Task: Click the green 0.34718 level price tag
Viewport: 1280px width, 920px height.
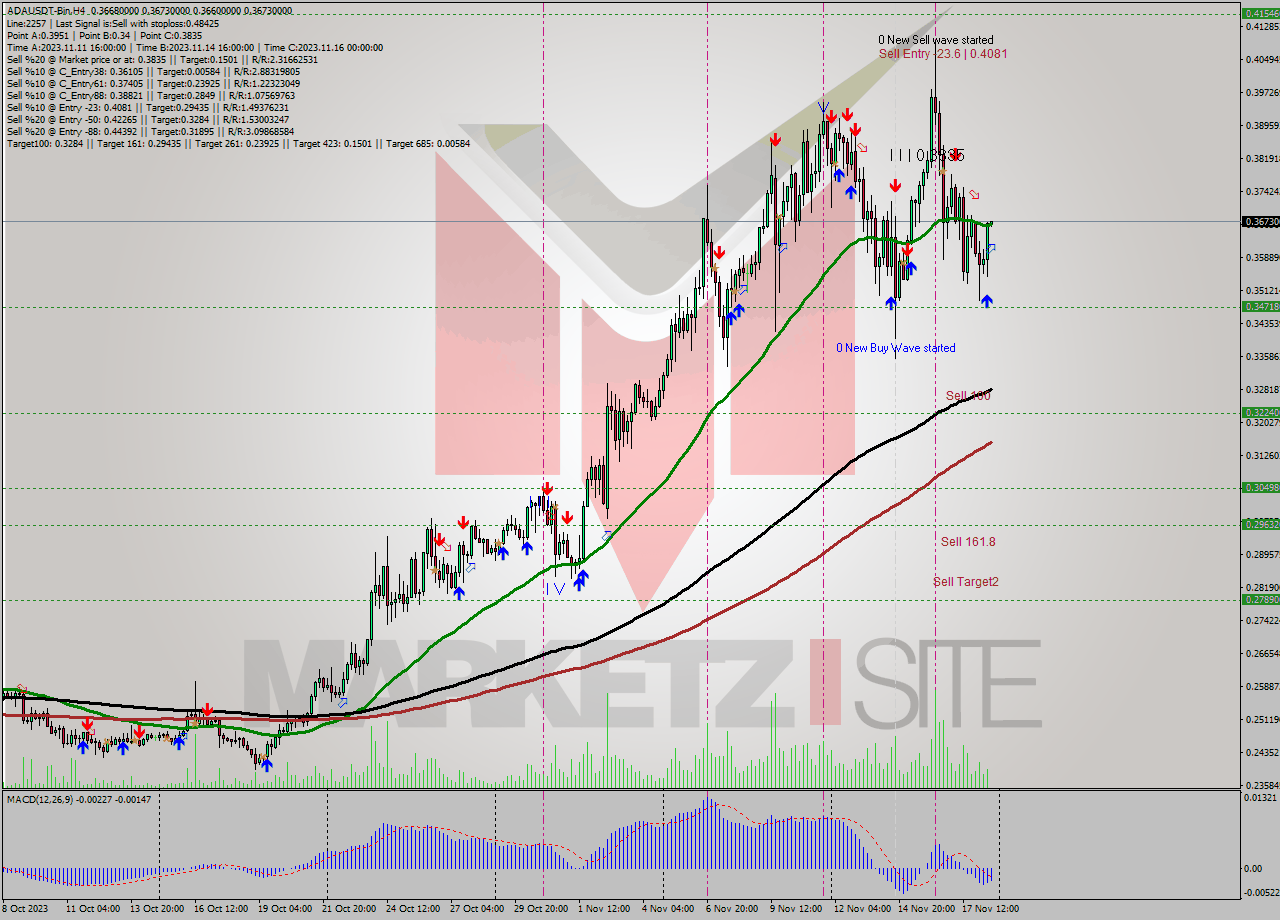Action: coord(1261,306)
